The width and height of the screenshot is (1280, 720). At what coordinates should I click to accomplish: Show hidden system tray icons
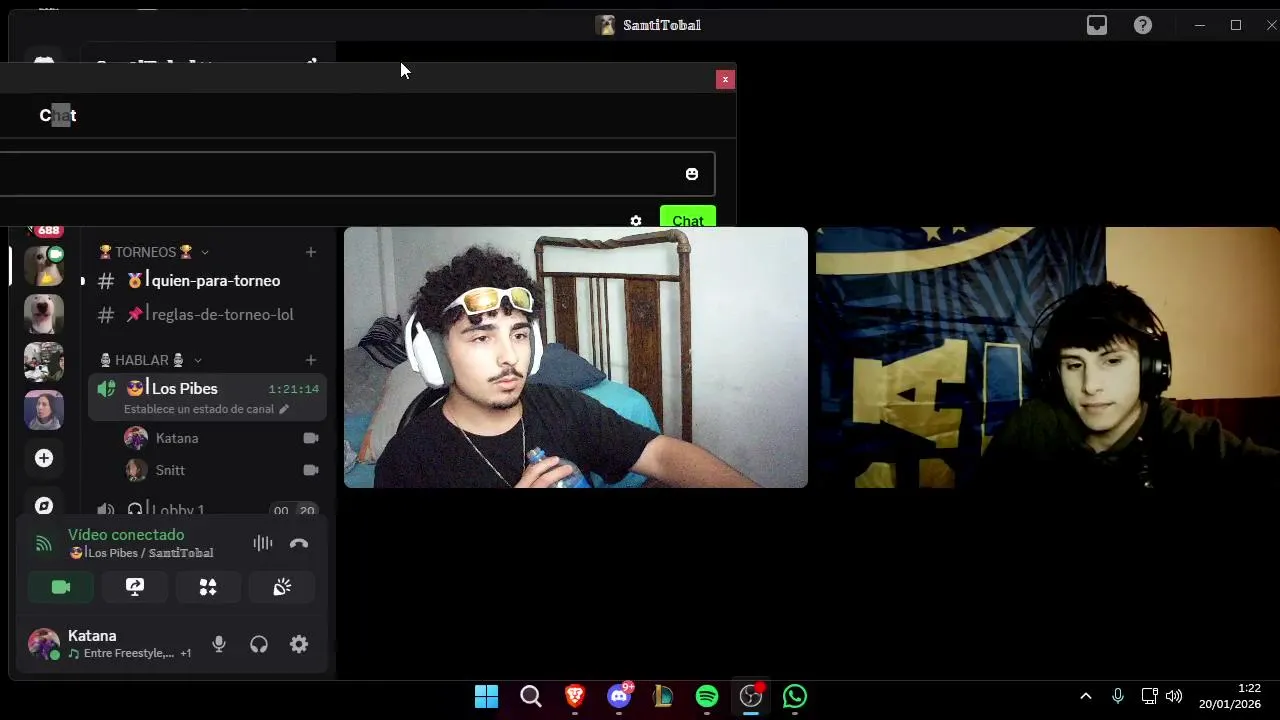point(1086,696)
